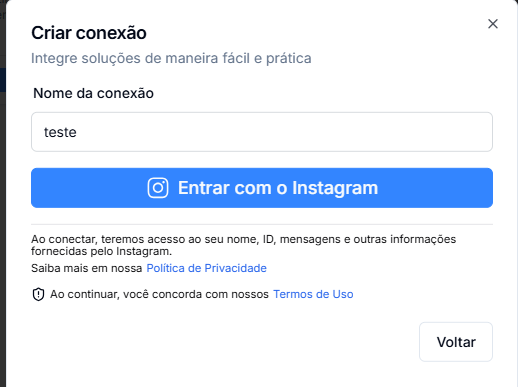Open the Política de Privacidade link
The width and height of the screenshot is (518, 387).
tap(206, 268)
